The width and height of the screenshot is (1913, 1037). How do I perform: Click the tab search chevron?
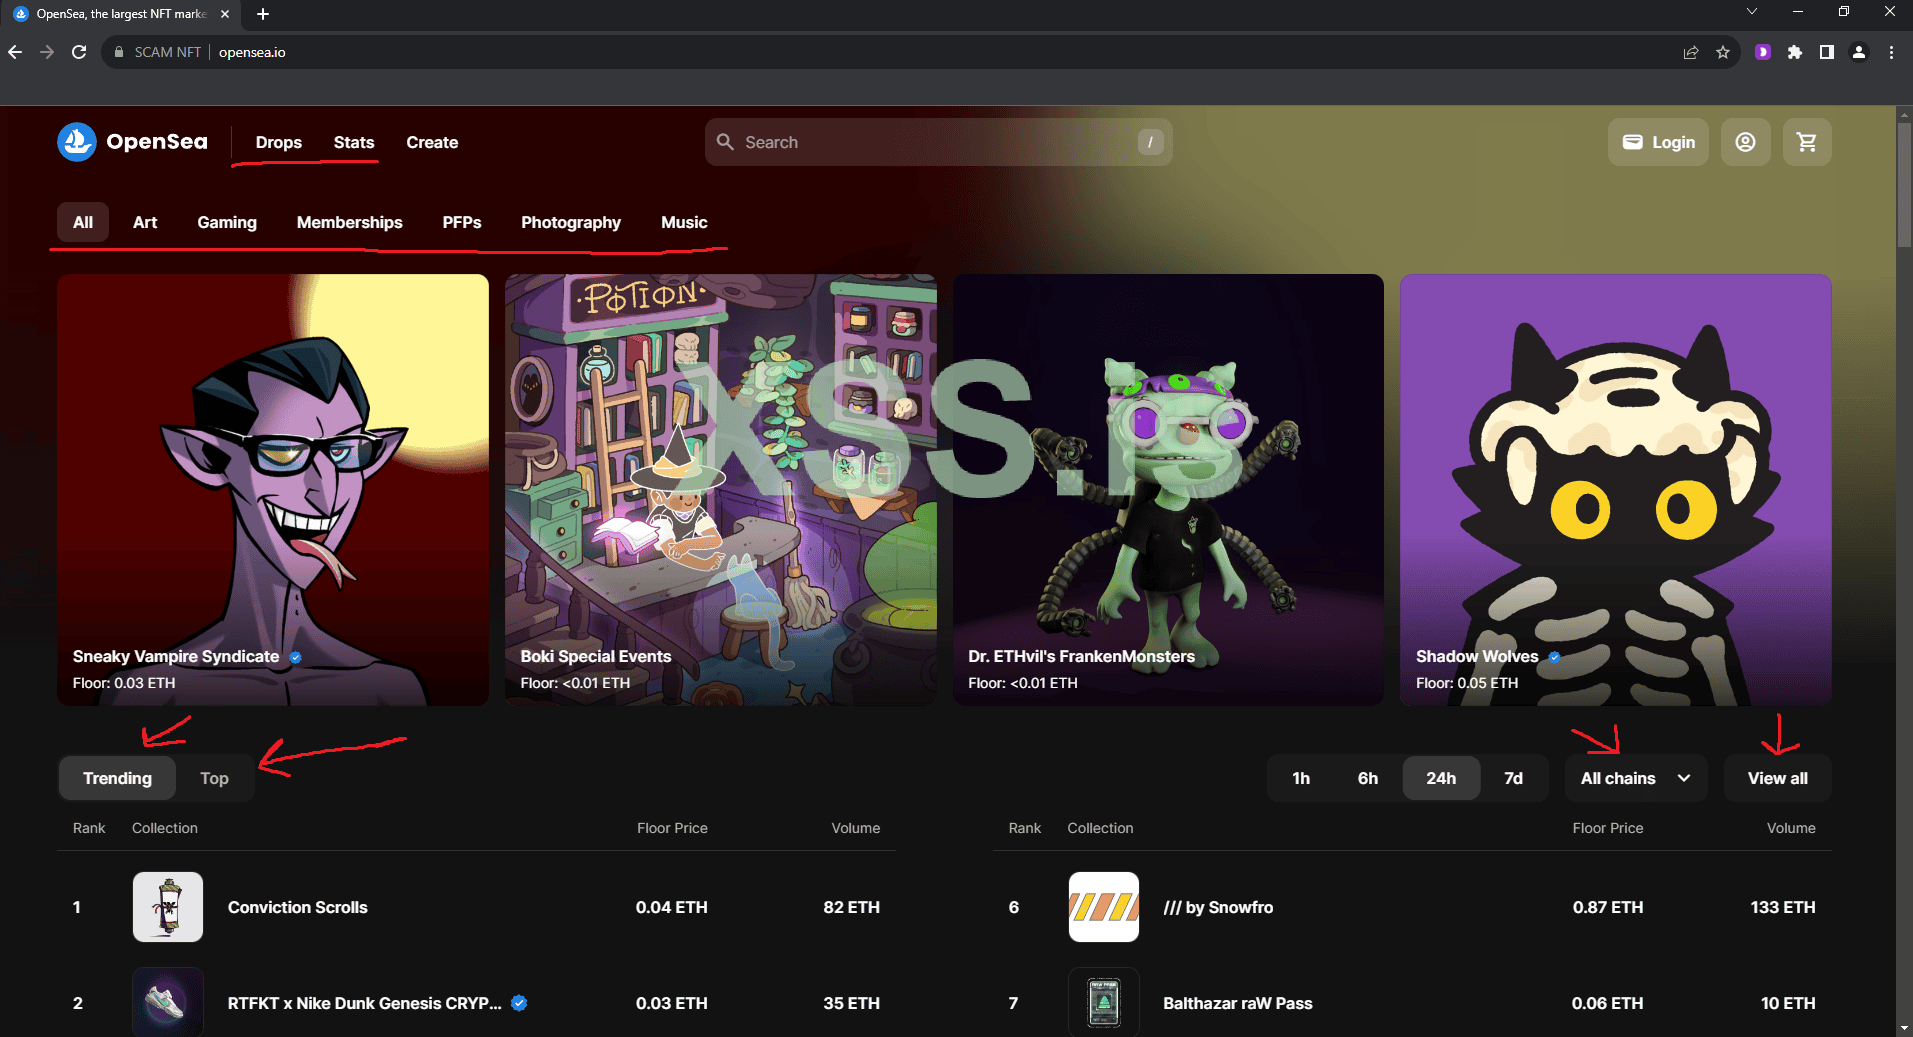1752,11
